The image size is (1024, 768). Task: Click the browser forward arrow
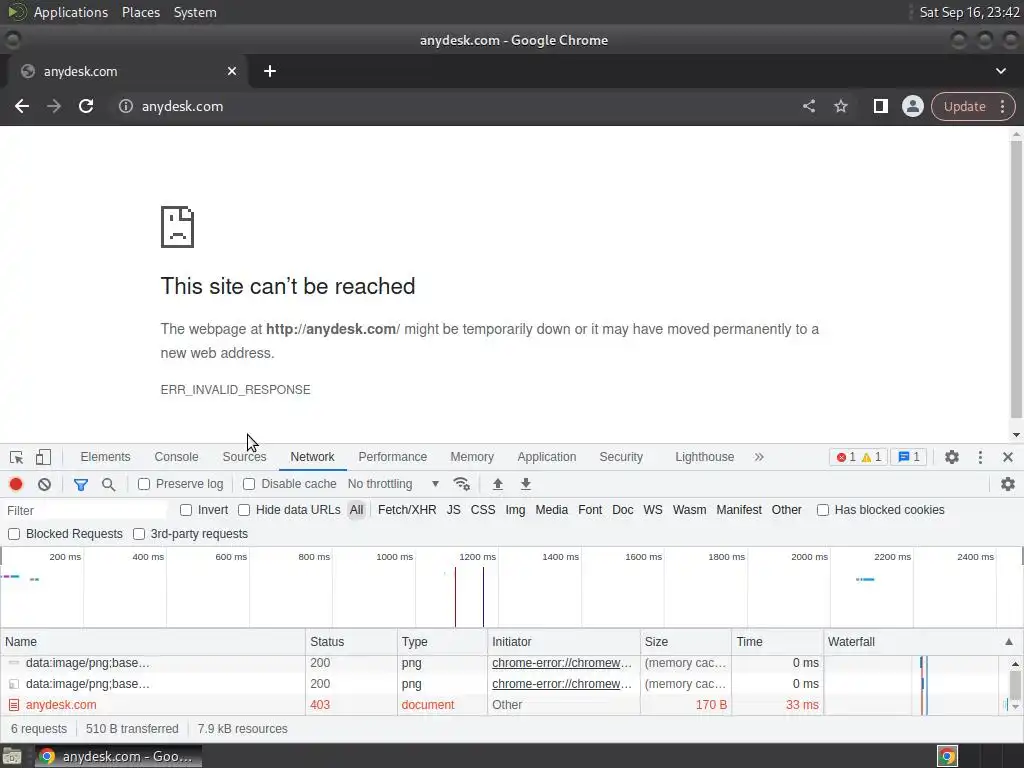tap(54, 106)
